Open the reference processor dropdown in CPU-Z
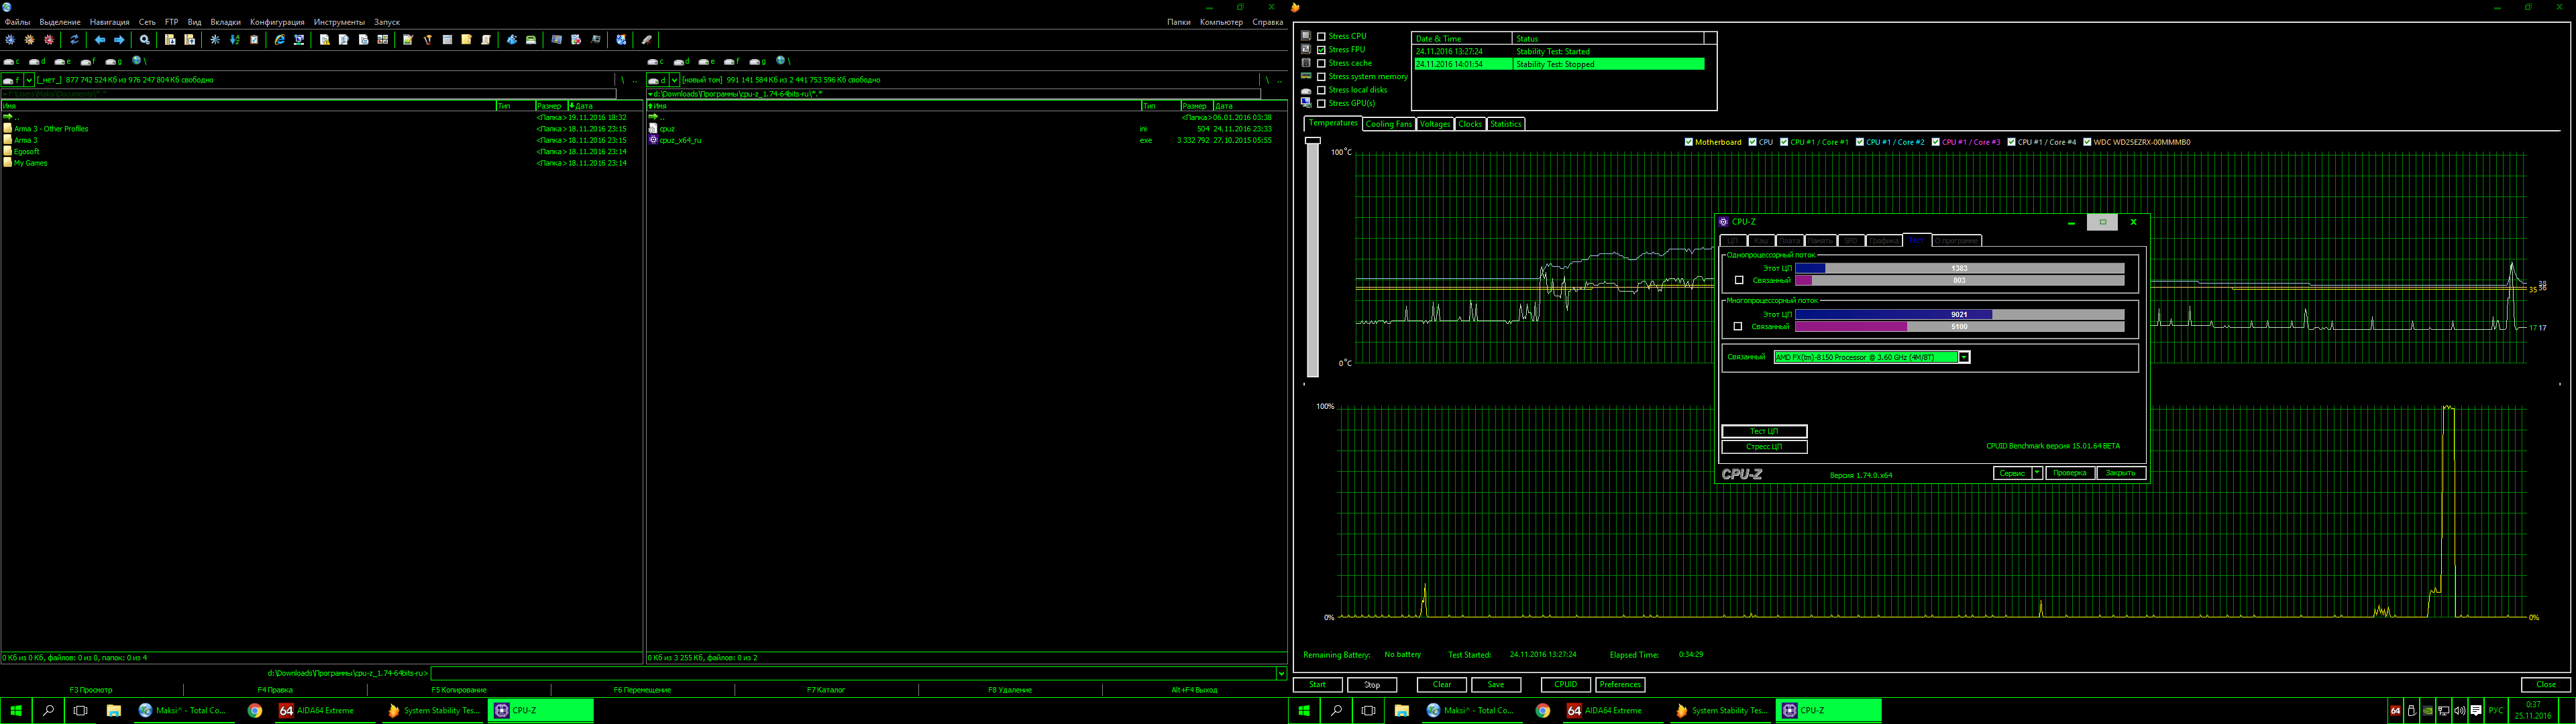 (x=1964, y=357)
